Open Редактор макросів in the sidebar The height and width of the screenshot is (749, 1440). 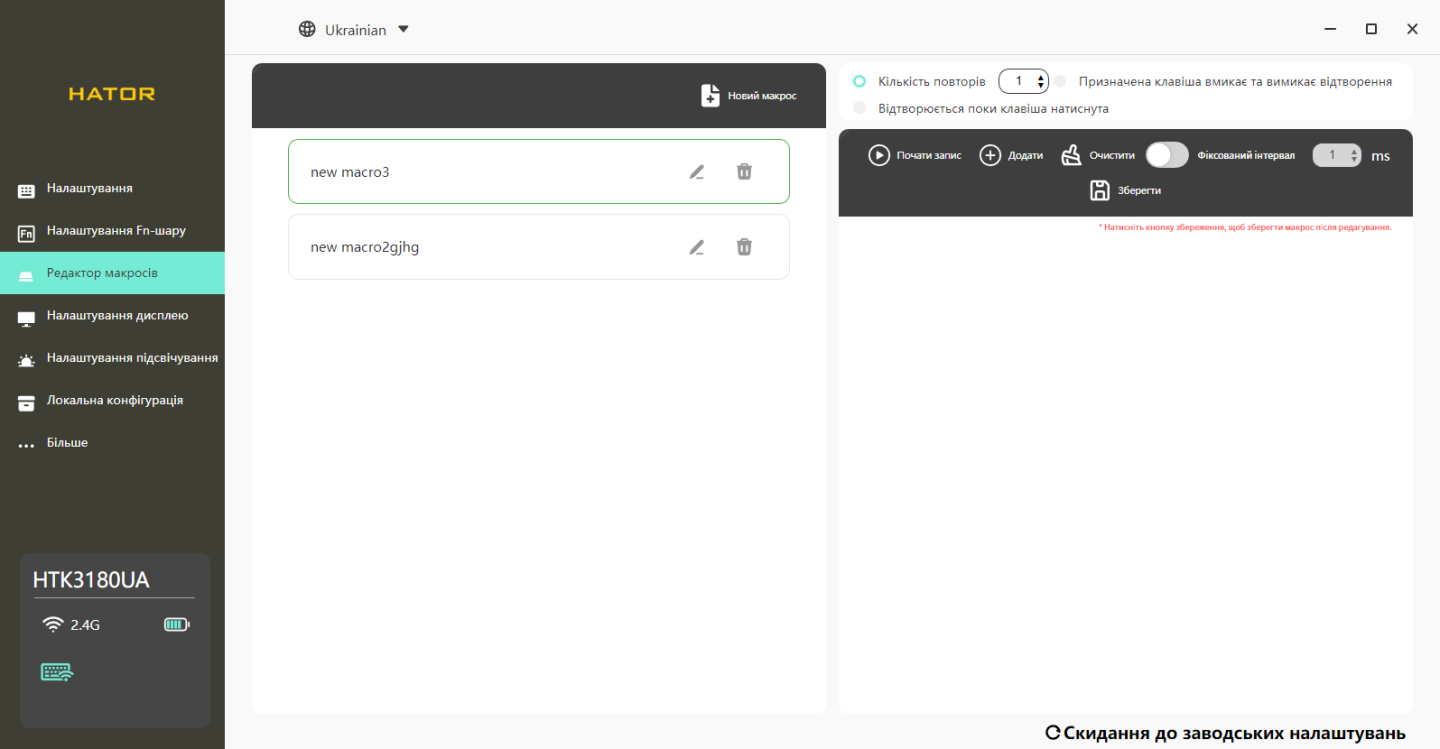112,273
